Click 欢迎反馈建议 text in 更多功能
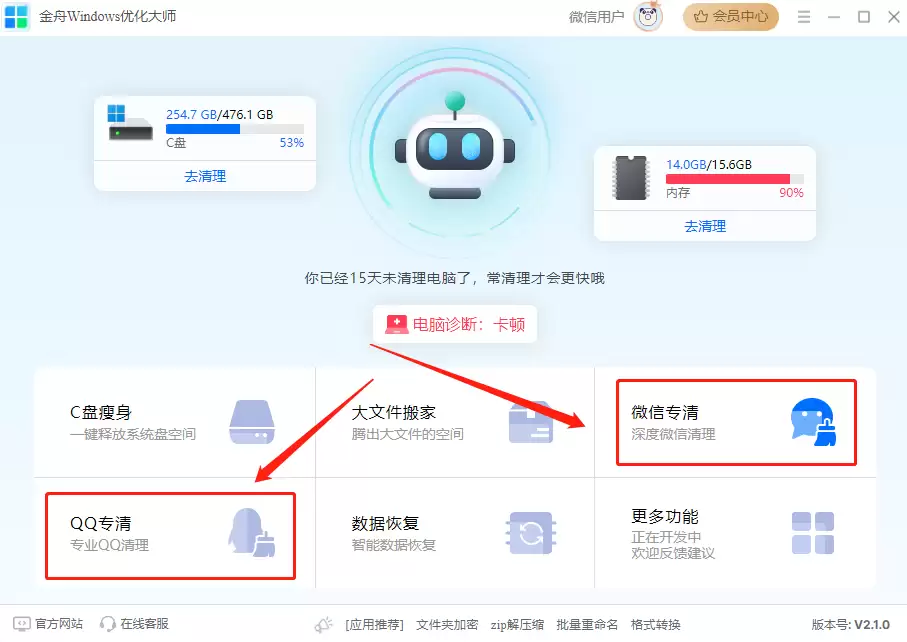 [673, 554]
